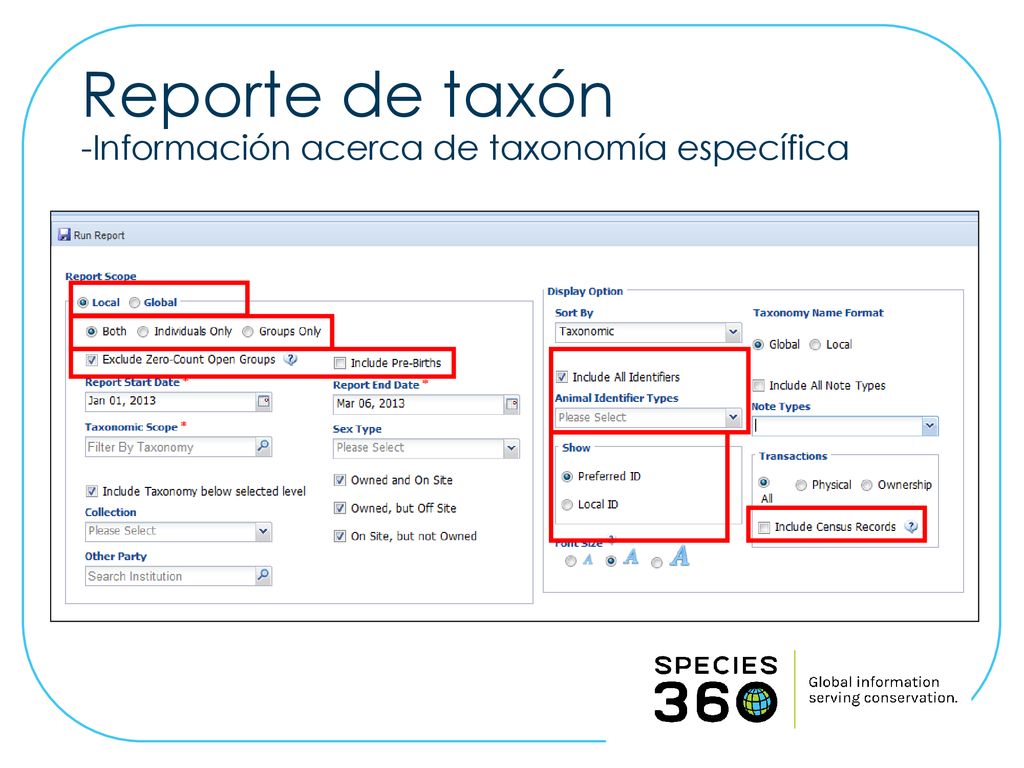Expand the Collection dropdown
This screenshot has width=1024, height=768.
[263, 531]
